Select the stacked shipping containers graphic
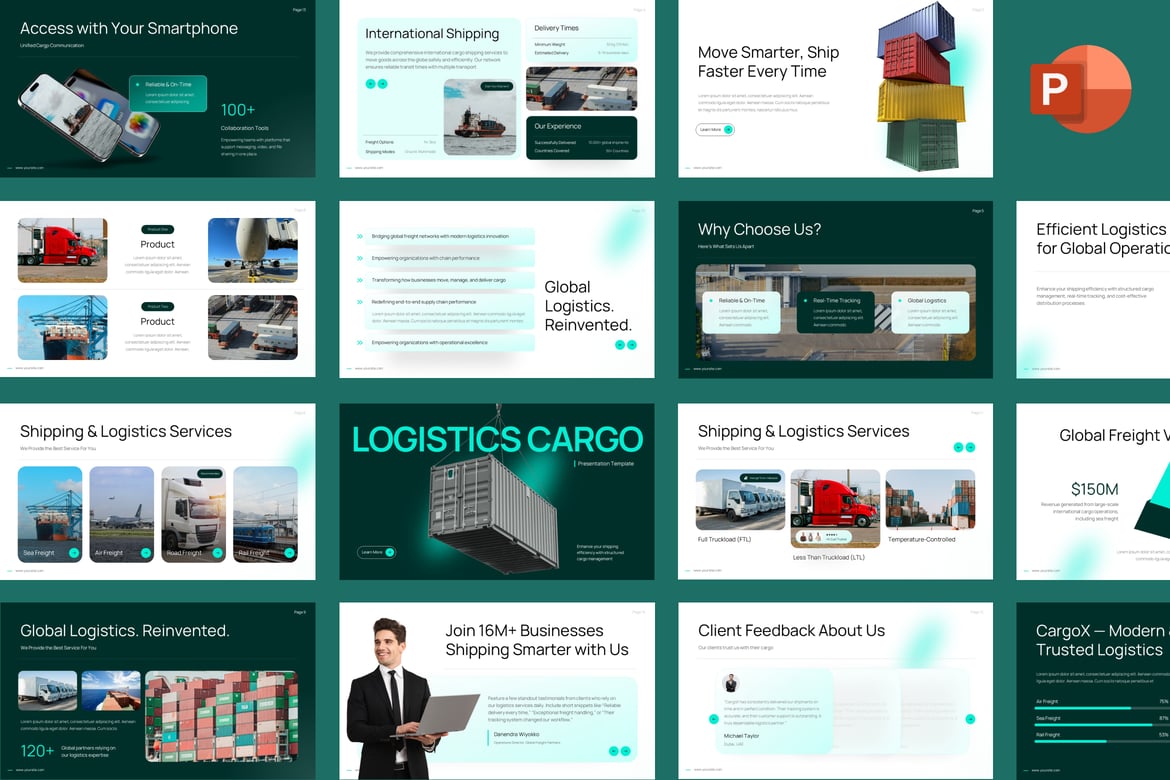Screen dimensions: 1170x780 point(923,86)
